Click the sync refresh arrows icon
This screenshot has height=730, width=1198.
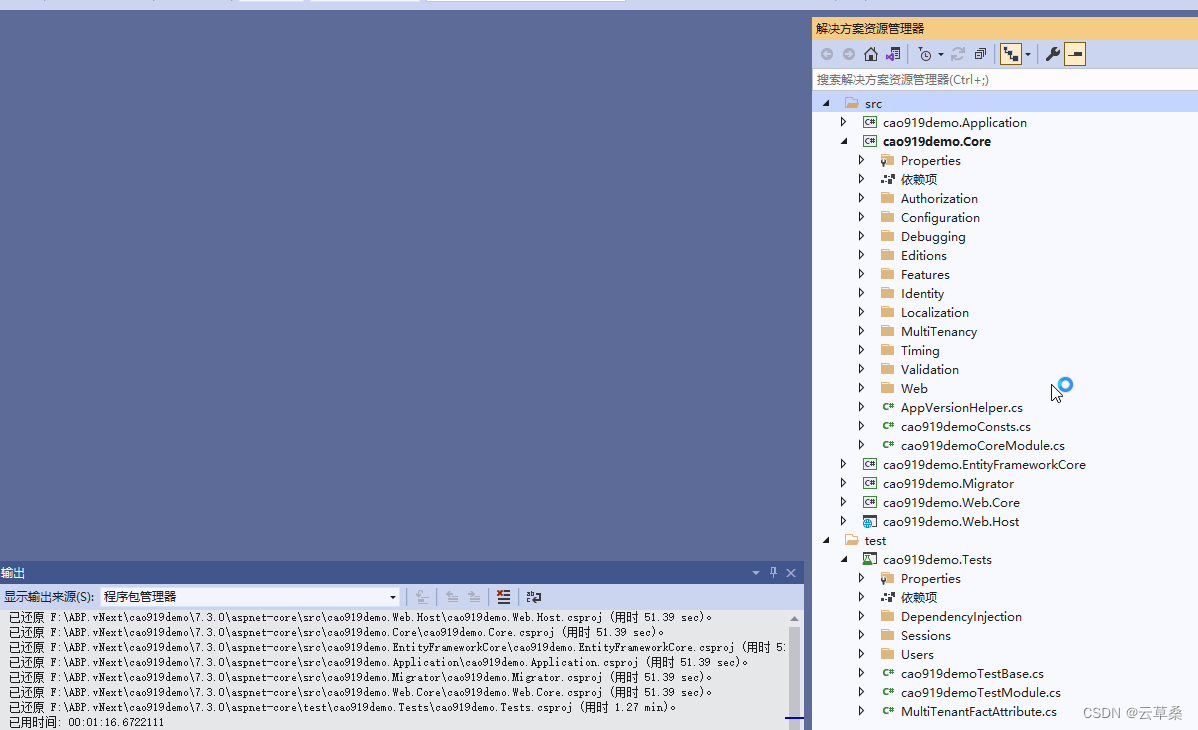coord(958,54)
